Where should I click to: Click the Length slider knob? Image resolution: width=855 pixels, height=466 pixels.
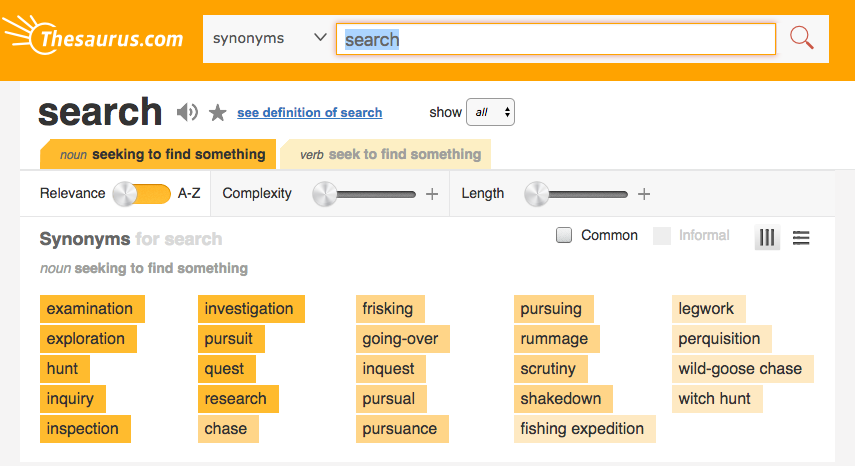click(537, 194)
